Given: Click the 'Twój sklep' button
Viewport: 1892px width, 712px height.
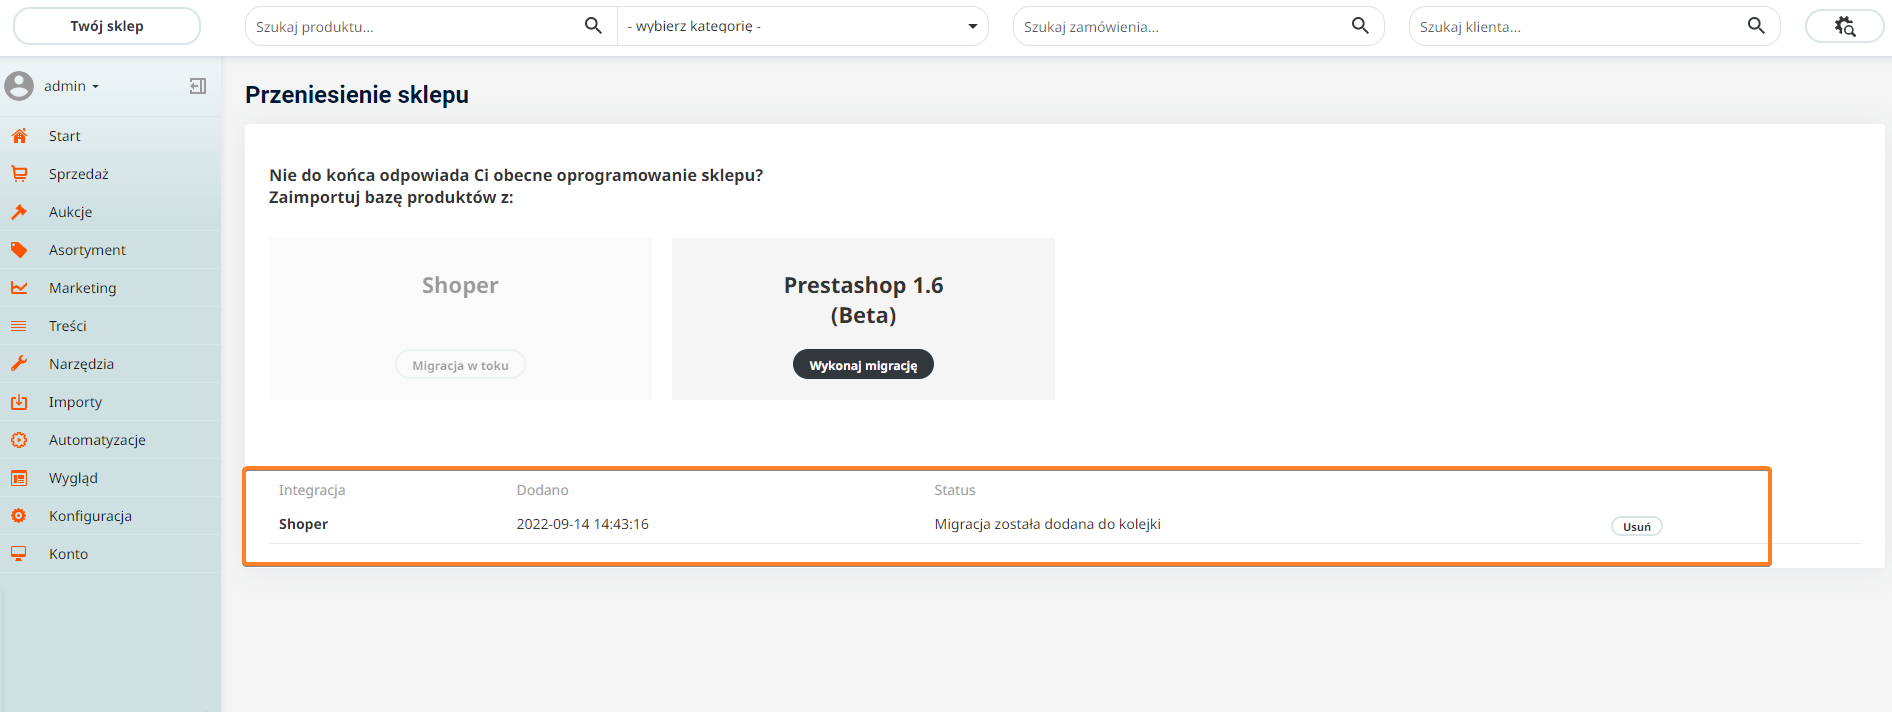Looking at the screenshot, I should (107, 26).
